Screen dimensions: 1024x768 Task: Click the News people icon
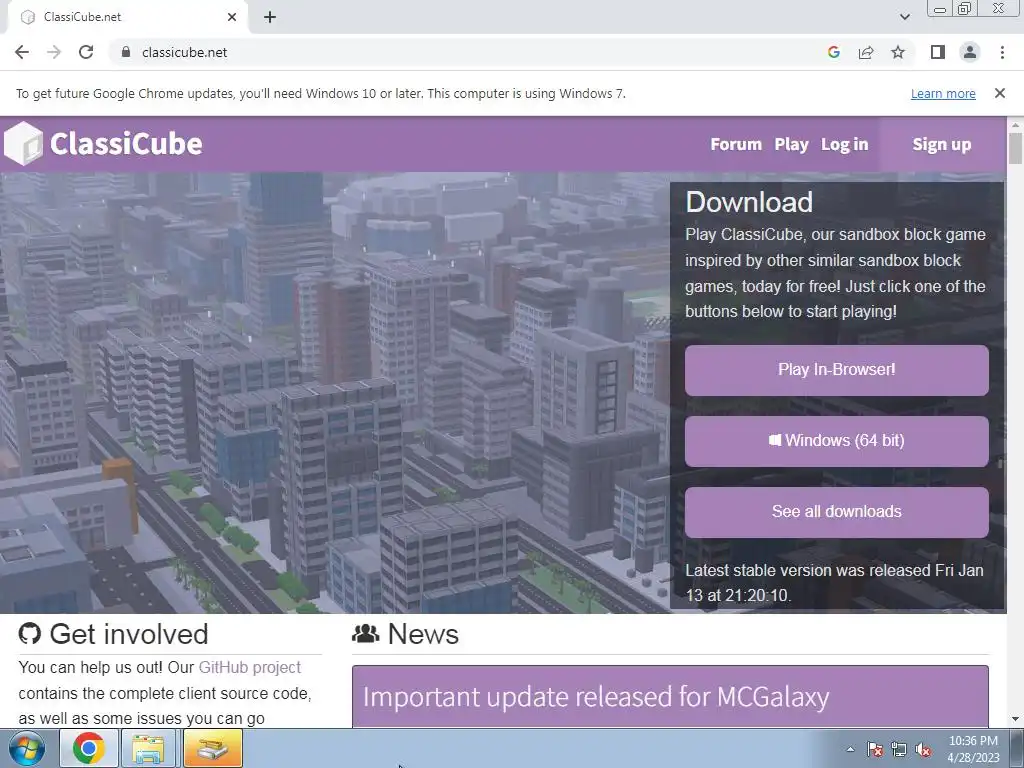(366, 633)
